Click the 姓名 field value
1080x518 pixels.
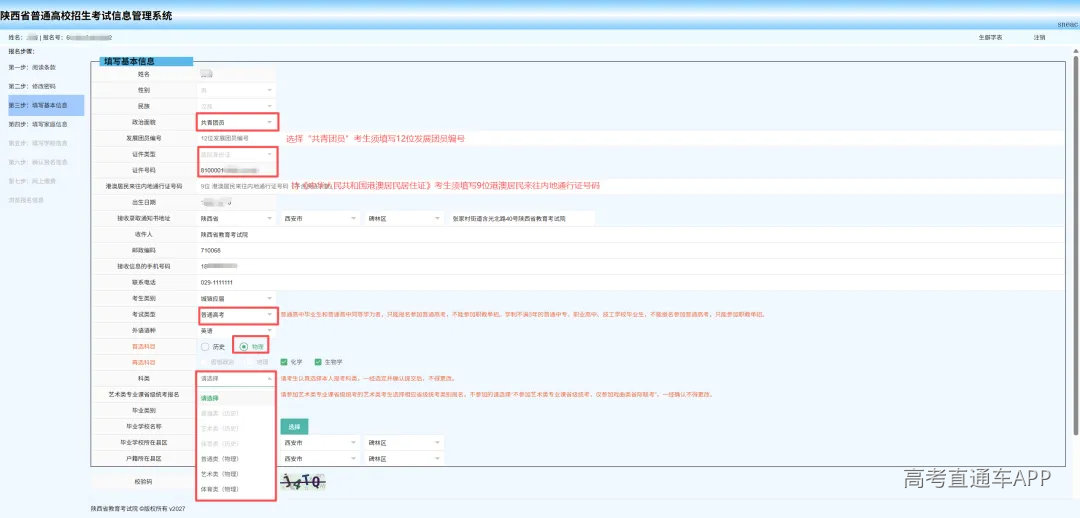click(x=236, y=74)
